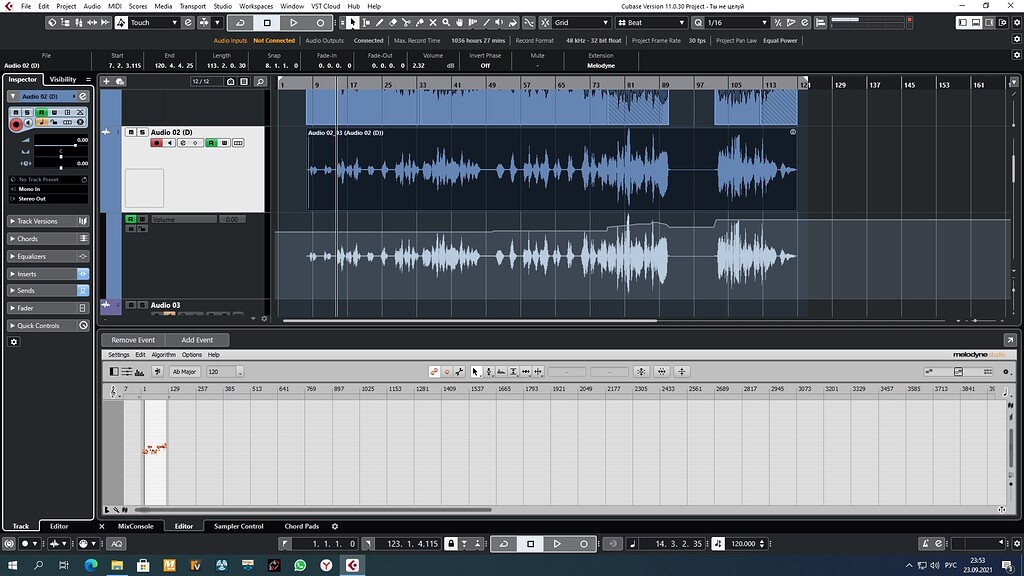This screenshot has width=1024, height=576.
Task: Select the Mute X tool
Action: pyautogui.click(x=432, y=22)
